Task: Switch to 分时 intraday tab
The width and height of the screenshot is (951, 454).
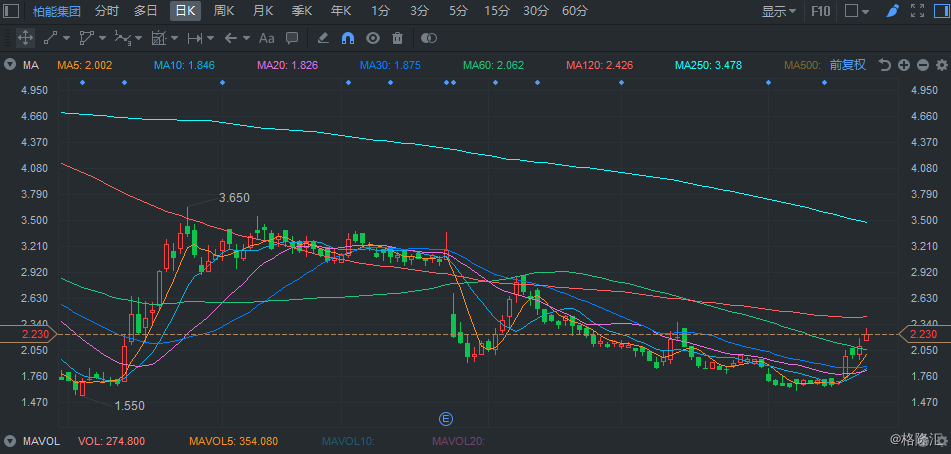Action: [106, 11]
